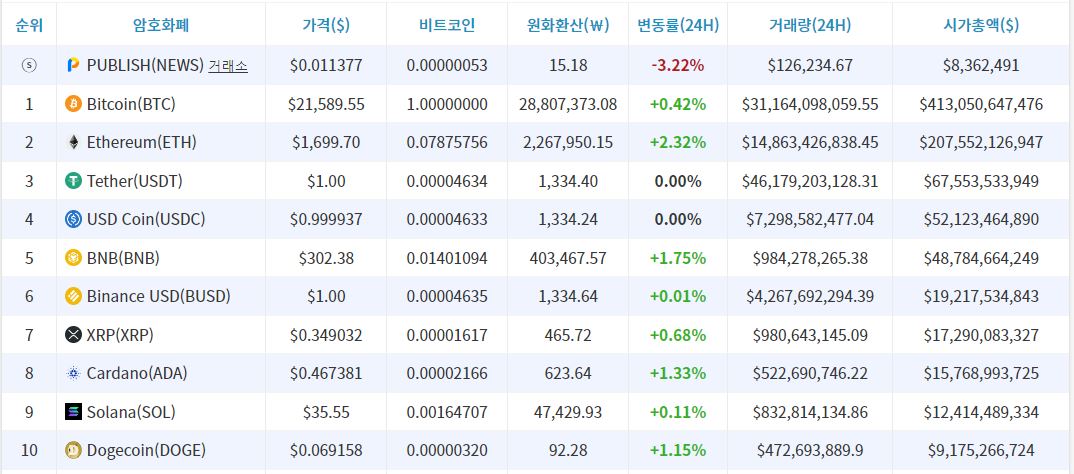Click the sponsored S badge in rank column

tap(29, 66)
